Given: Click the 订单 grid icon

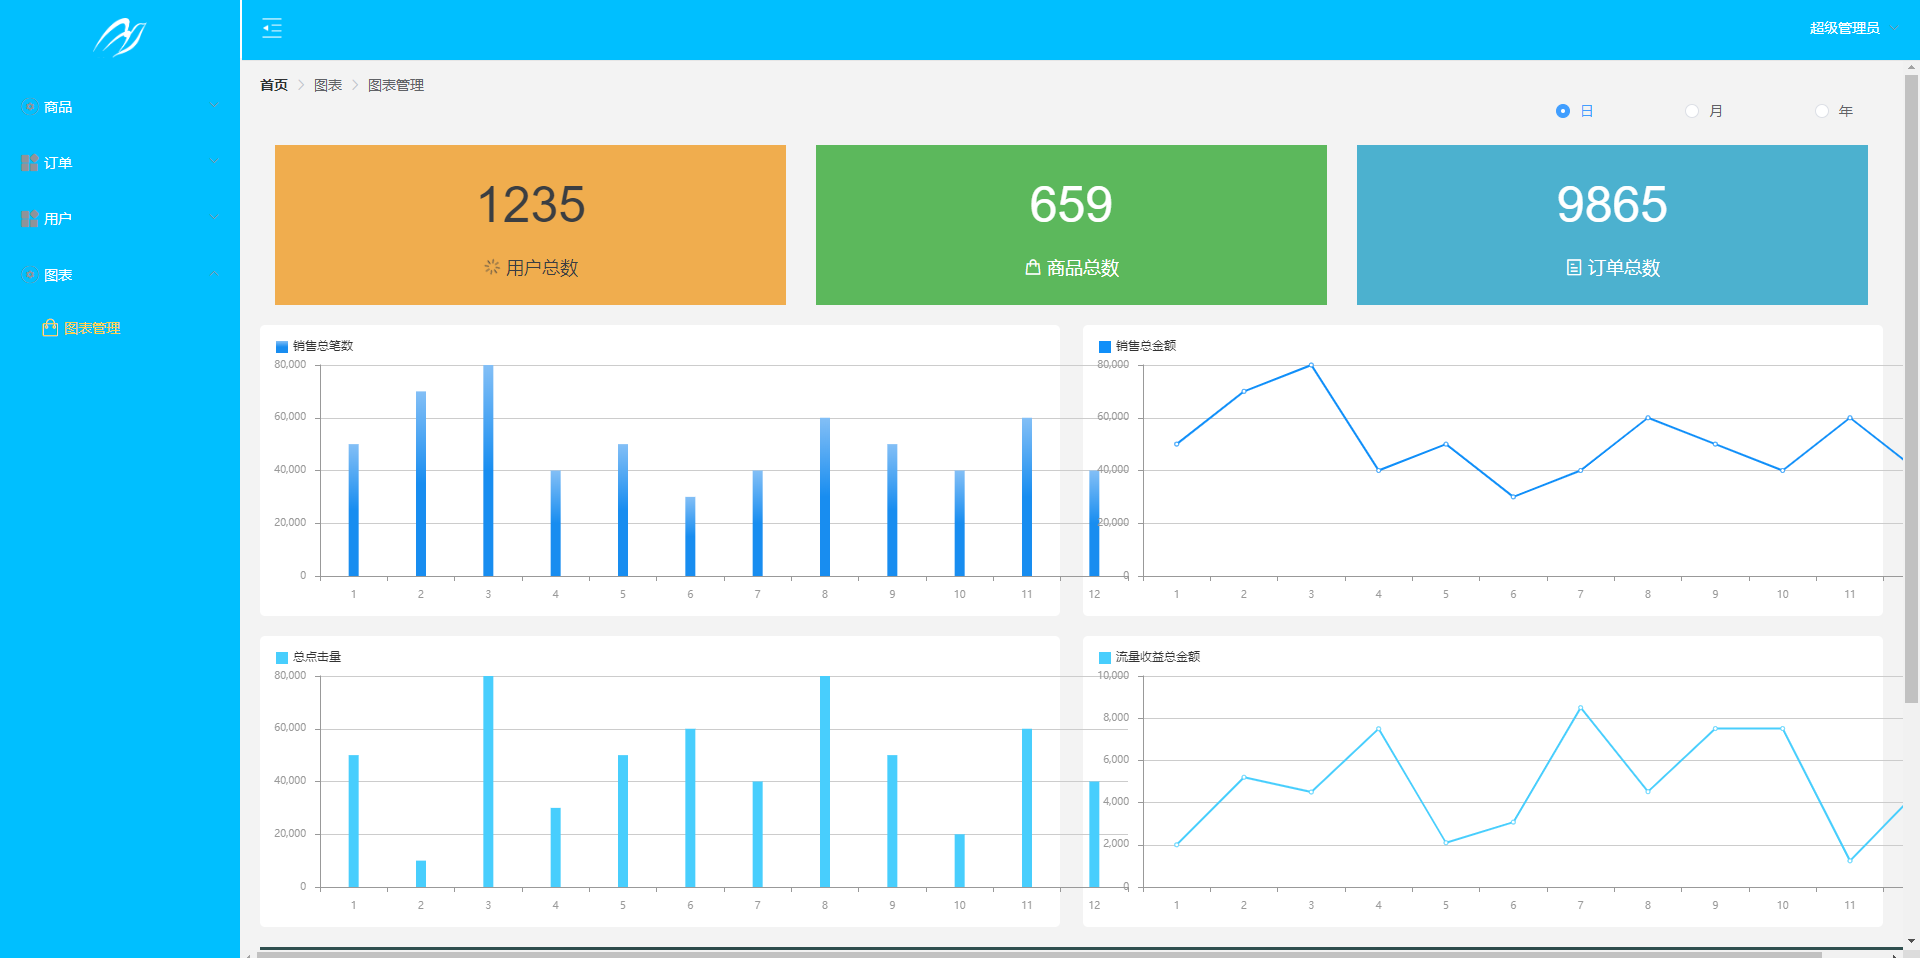Looking at the screenshot, I should click(x=30, y=163).
